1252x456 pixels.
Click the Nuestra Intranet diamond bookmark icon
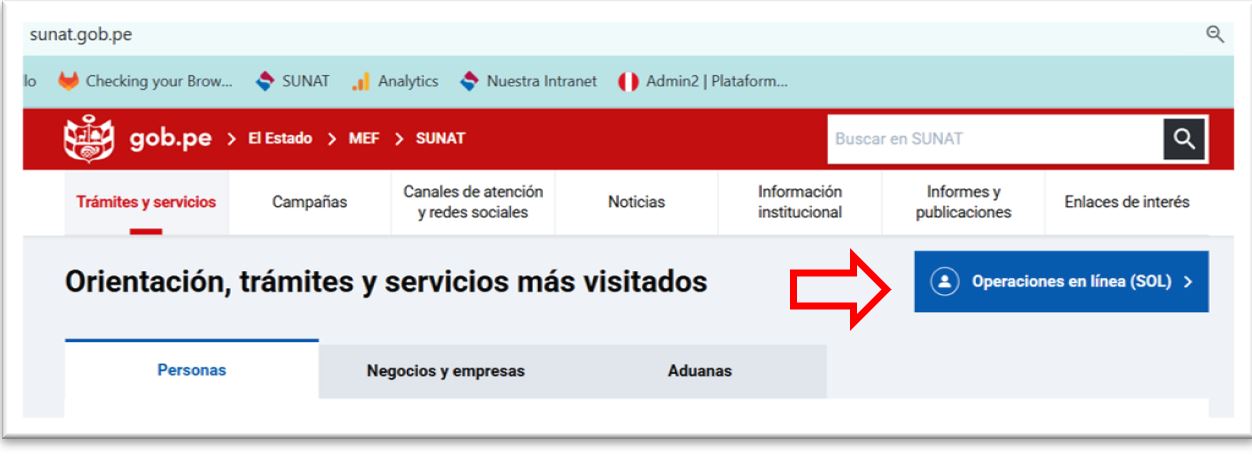[x=469, y=82]
